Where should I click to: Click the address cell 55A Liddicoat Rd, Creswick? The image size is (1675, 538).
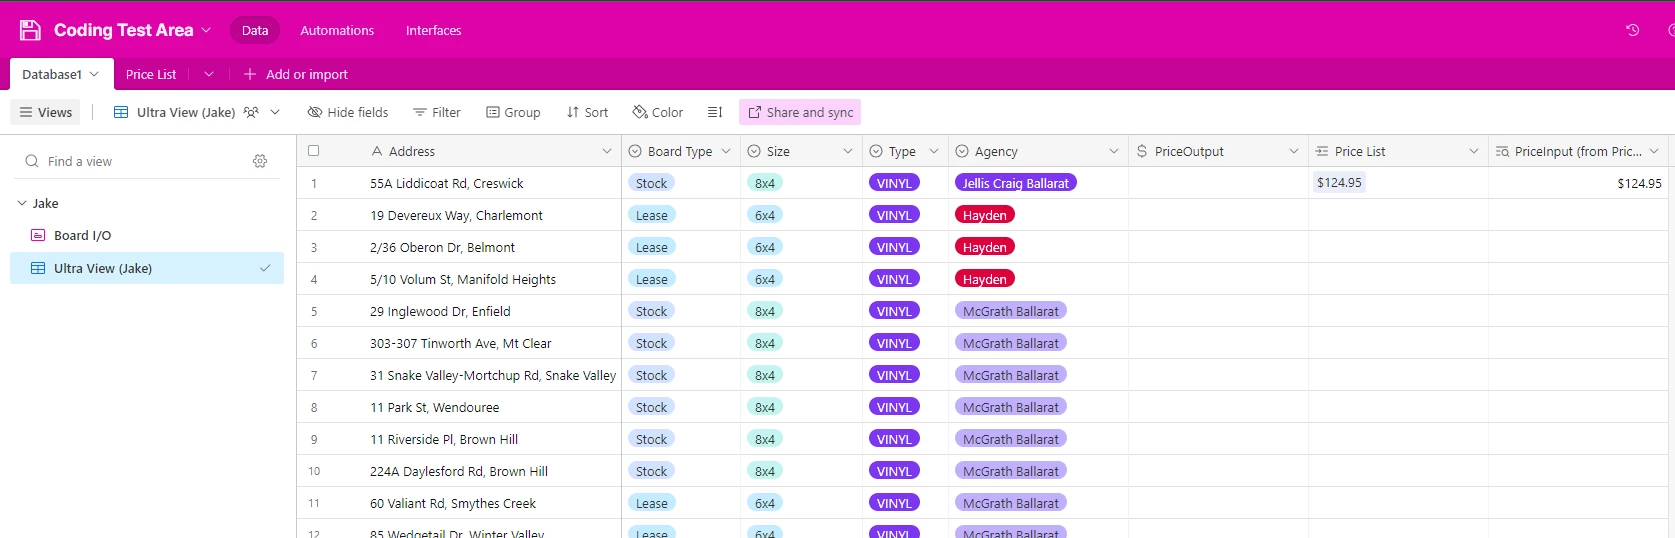447,183
